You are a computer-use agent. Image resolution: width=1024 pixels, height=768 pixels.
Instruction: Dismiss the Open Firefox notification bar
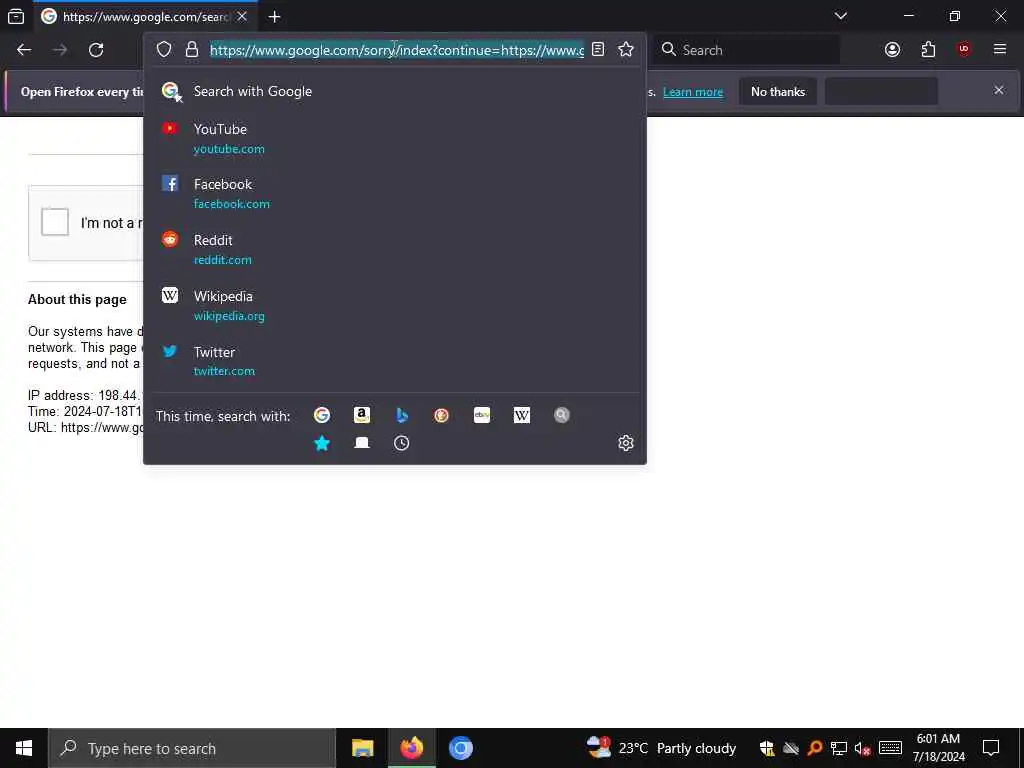click(999, 90)
